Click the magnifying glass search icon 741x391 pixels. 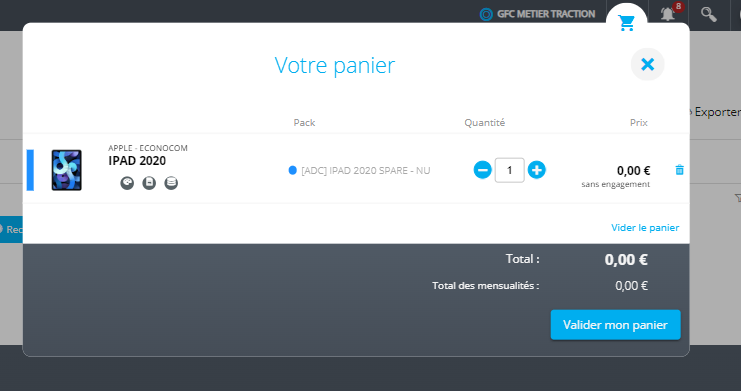pyautogui.click(x=708, y=14)
